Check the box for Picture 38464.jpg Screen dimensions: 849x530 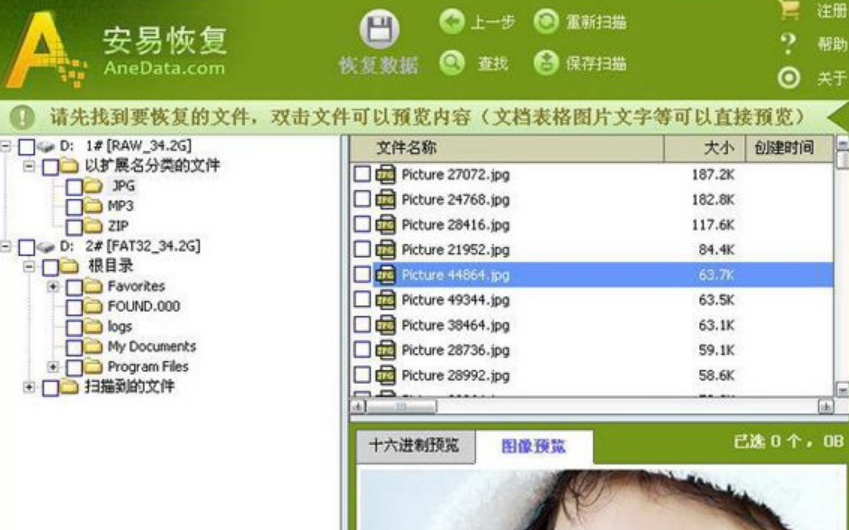click(362, 325)
